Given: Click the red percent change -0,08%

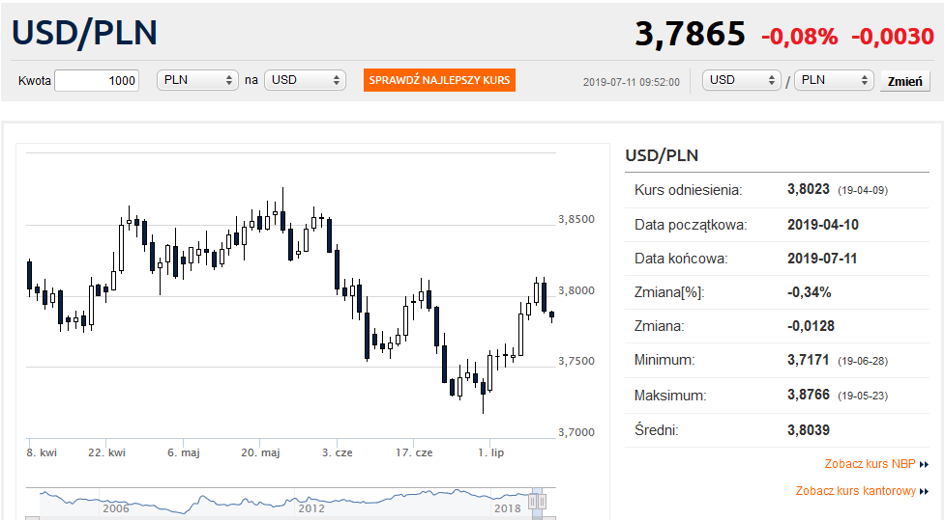Looking at the screenshot, I should (x=799, y=37).
